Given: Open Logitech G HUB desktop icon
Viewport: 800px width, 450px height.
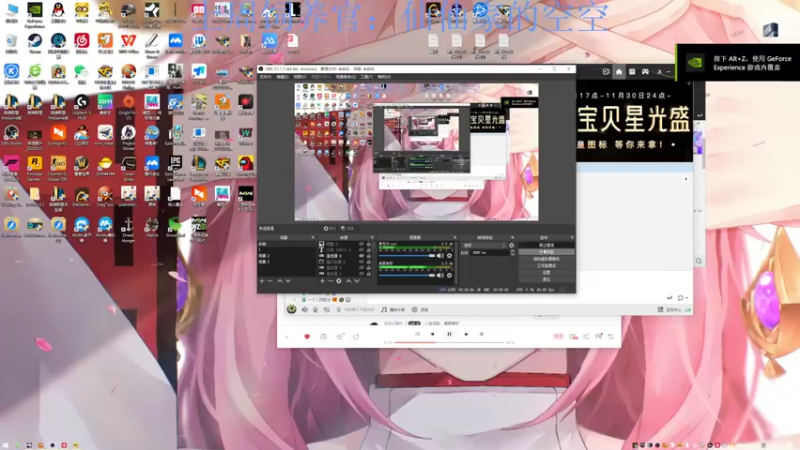Looking at the screenshot, I should tap(82, 107).
